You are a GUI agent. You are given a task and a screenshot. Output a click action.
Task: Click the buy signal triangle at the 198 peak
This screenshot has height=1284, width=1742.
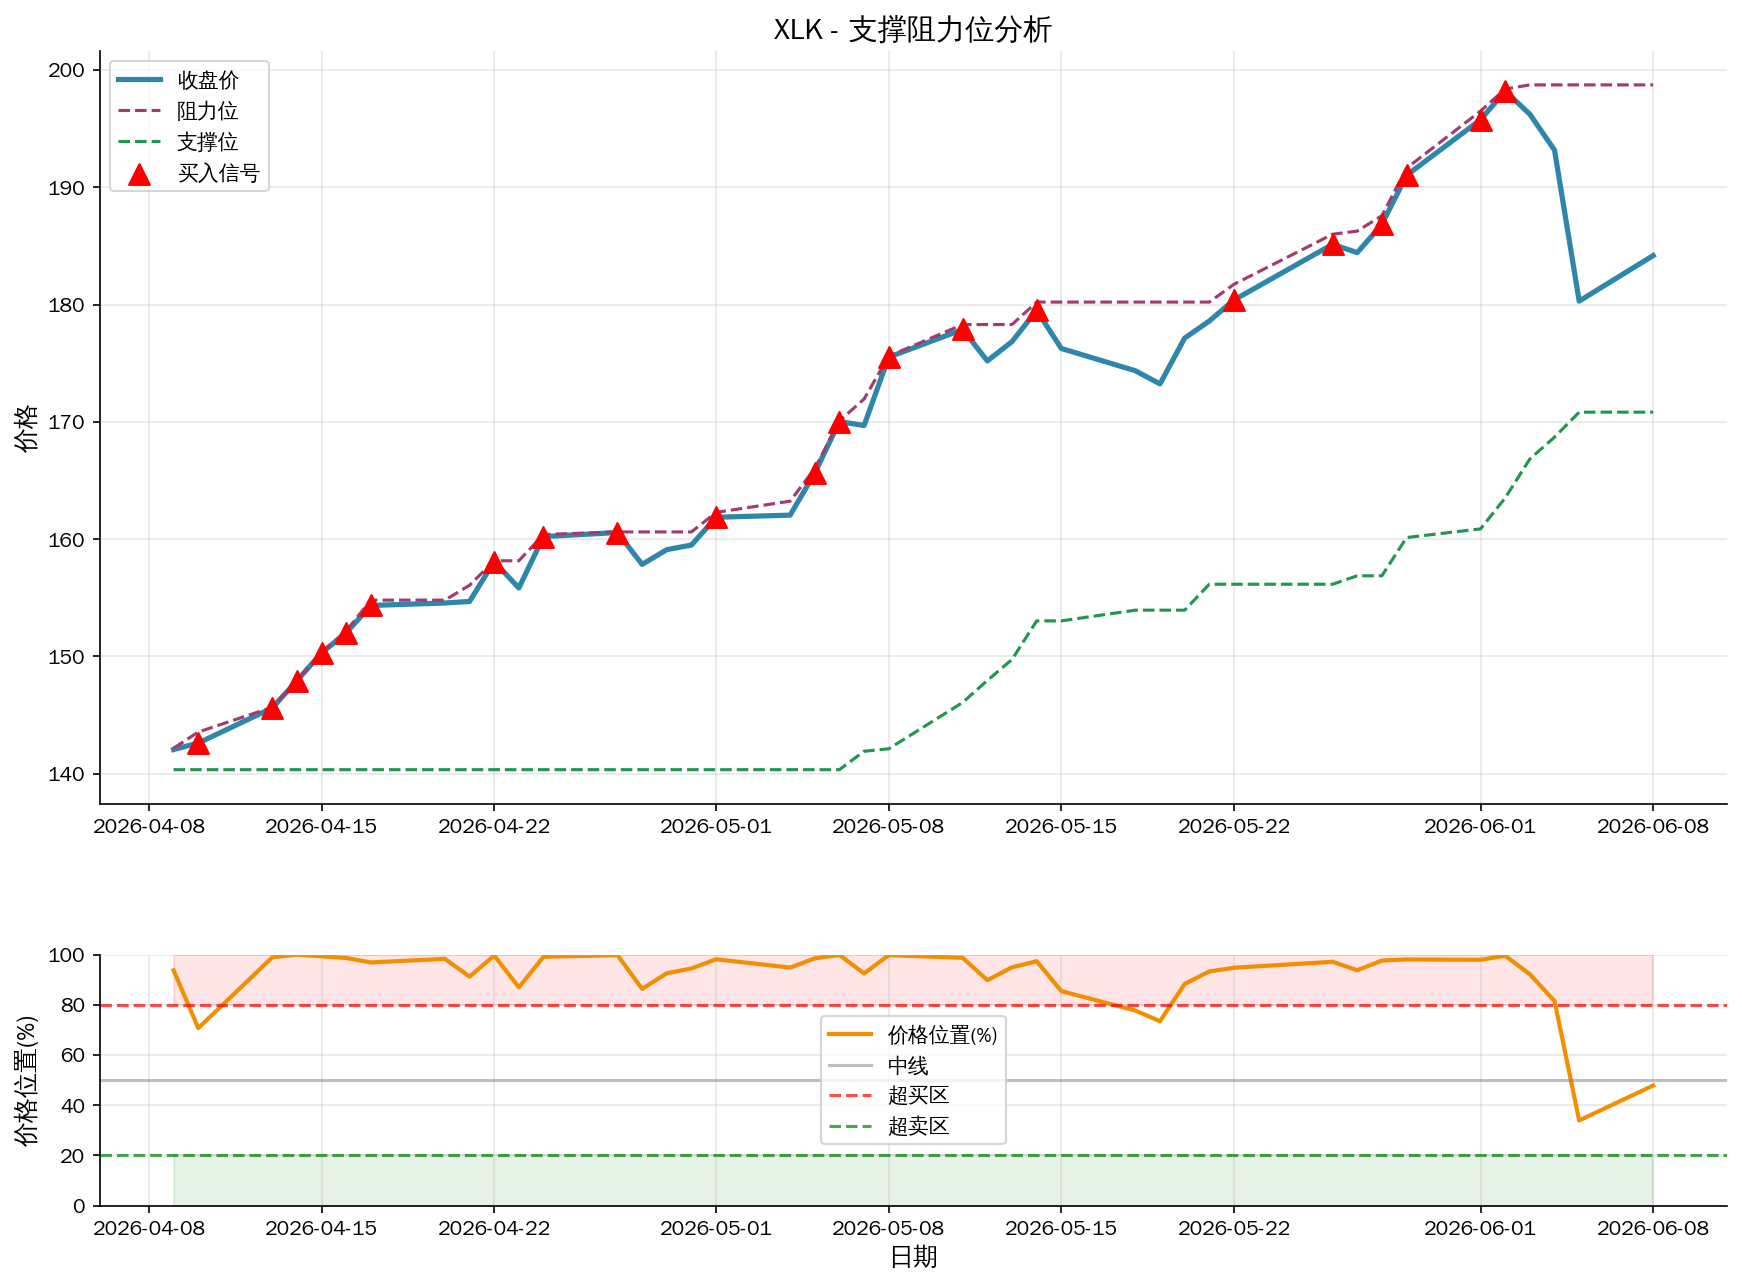[1505, 92]
